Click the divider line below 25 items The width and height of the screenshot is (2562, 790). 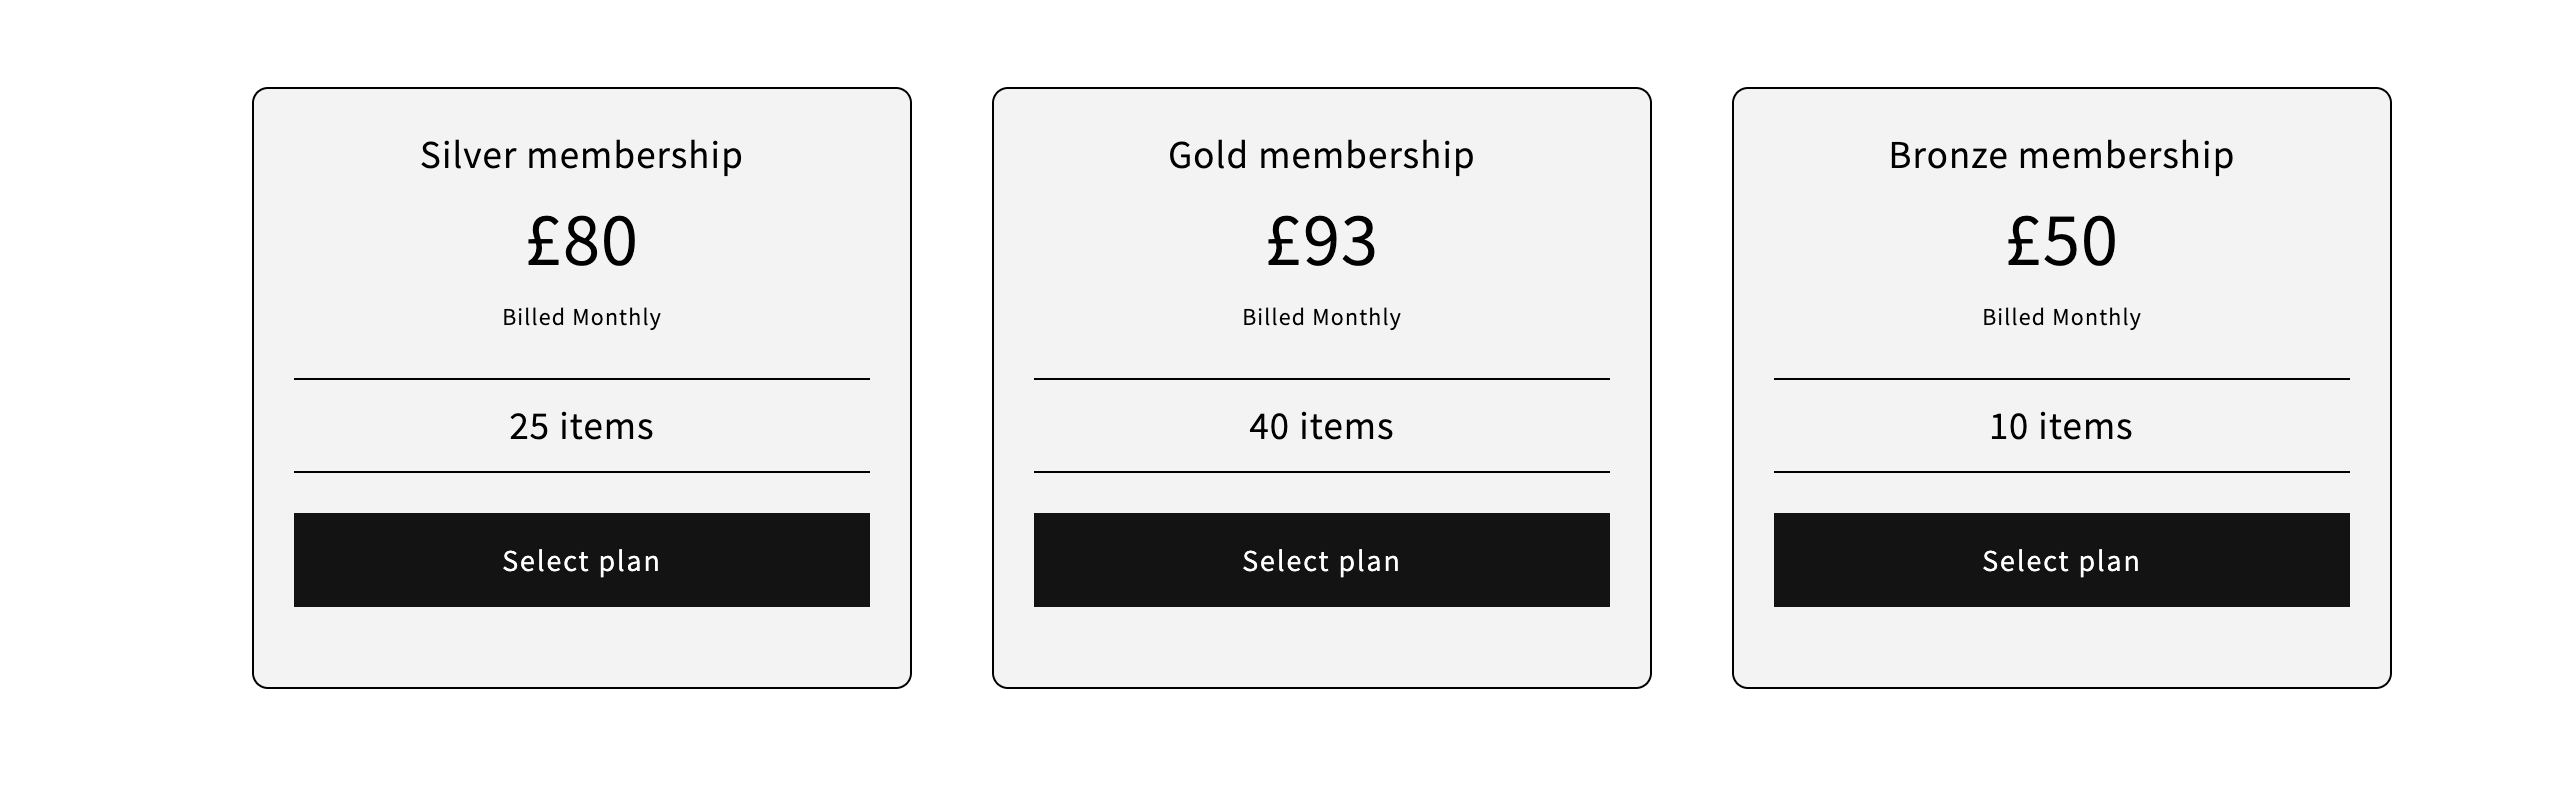point(581,472)
